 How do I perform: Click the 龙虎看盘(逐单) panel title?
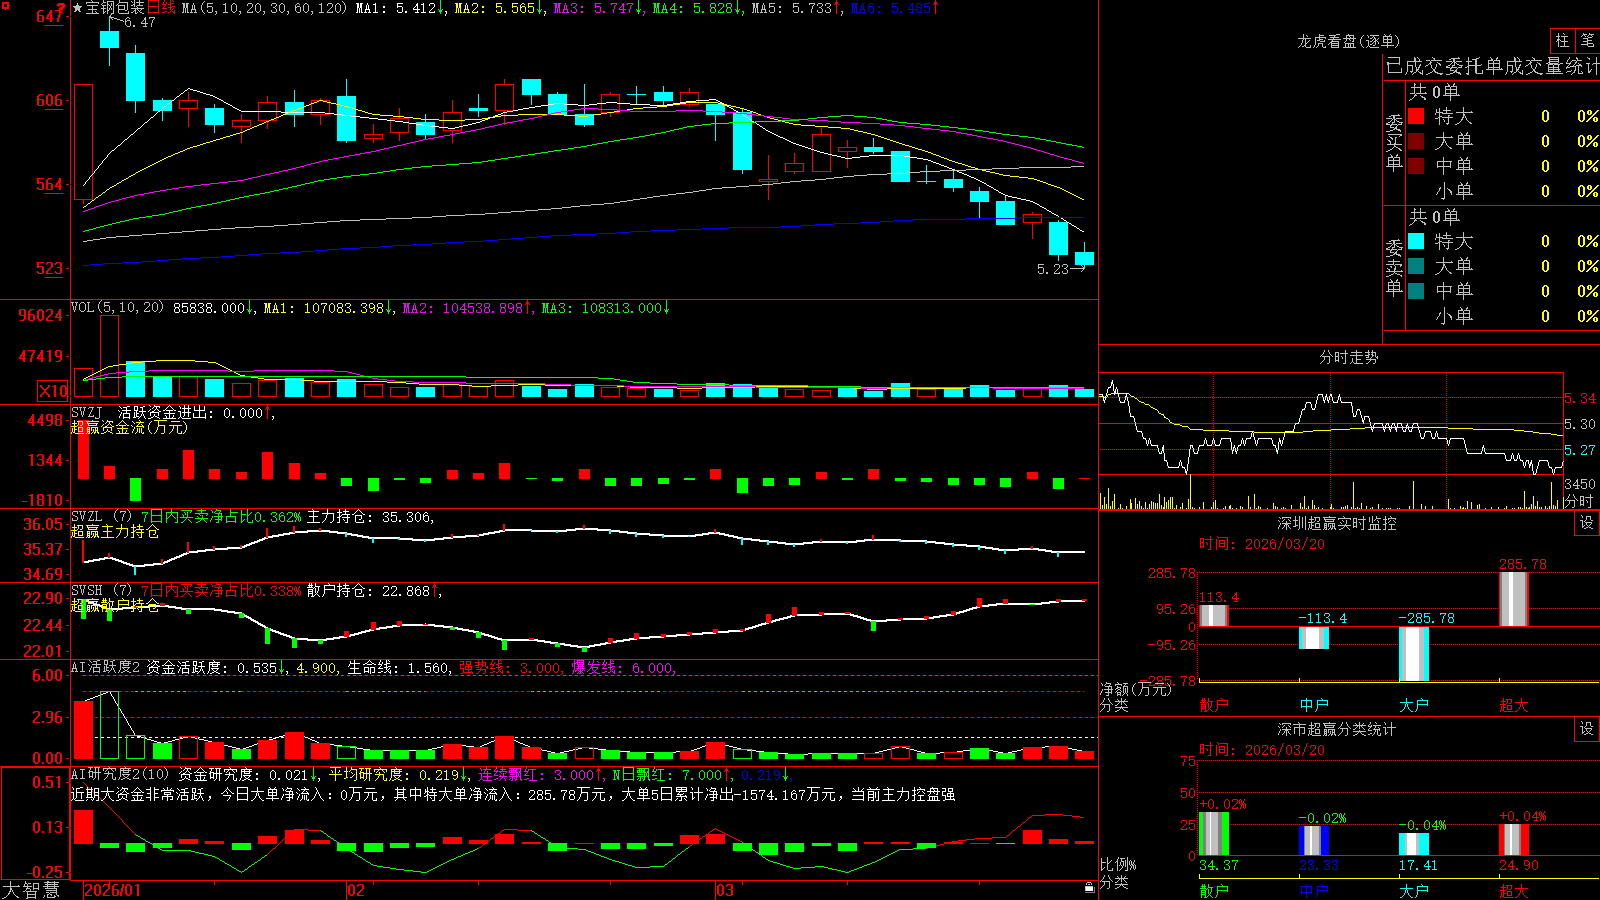[x=1349, y=41]
